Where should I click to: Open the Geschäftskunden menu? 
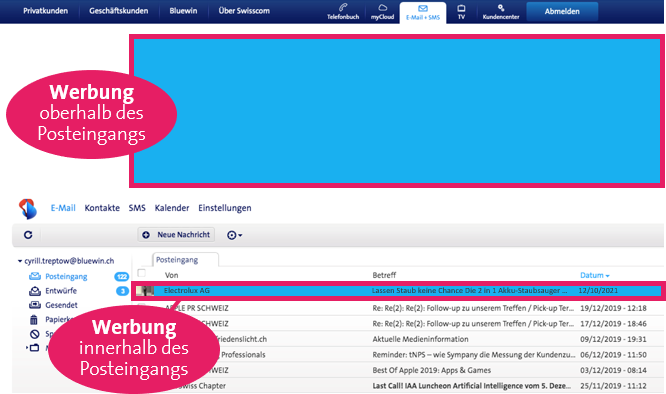click(119, 11)
